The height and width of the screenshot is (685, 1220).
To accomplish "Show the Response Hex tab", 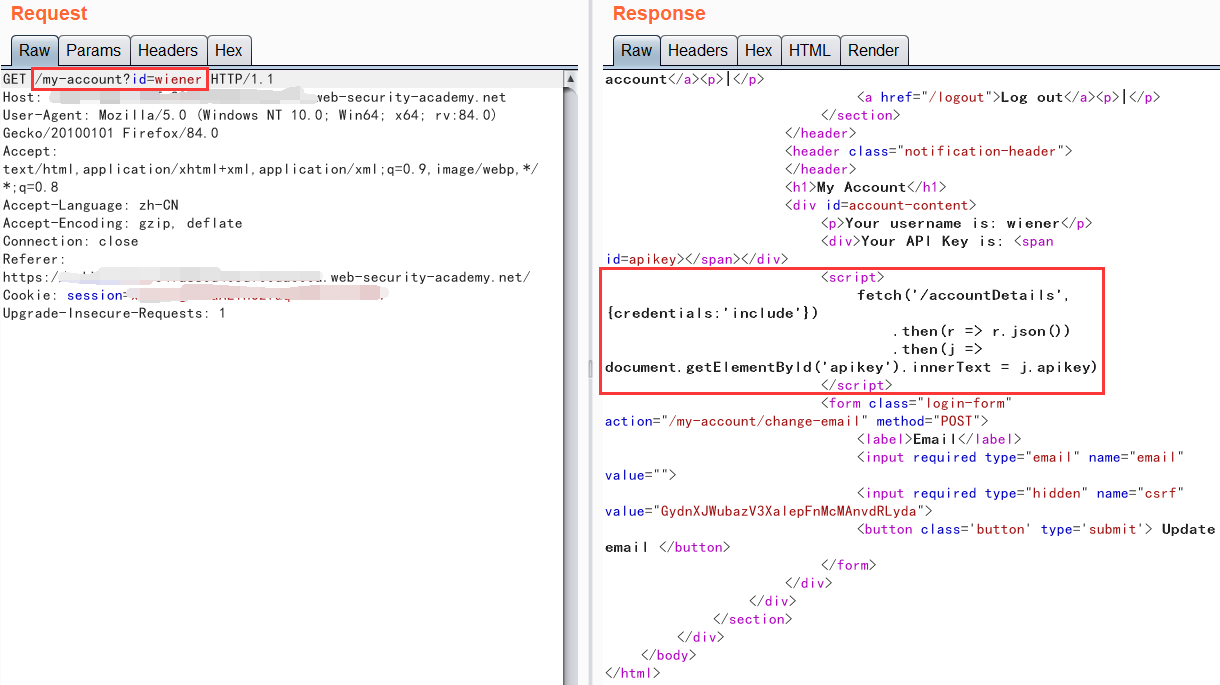I will (x=758, y=51).
